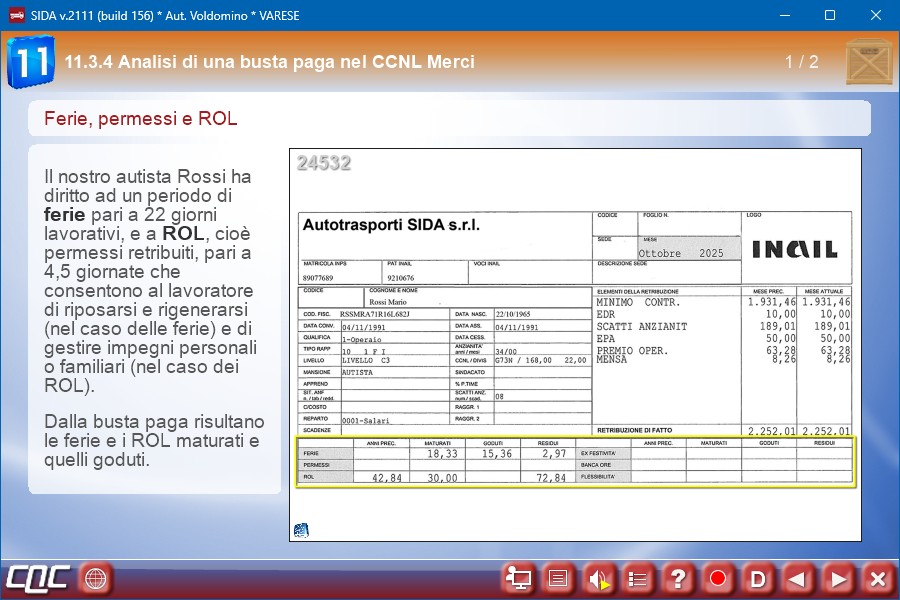The image size is (900, 600).
Task: Click the 'Ferie, permessi e ROL' heading
Action: pos(141,119)
